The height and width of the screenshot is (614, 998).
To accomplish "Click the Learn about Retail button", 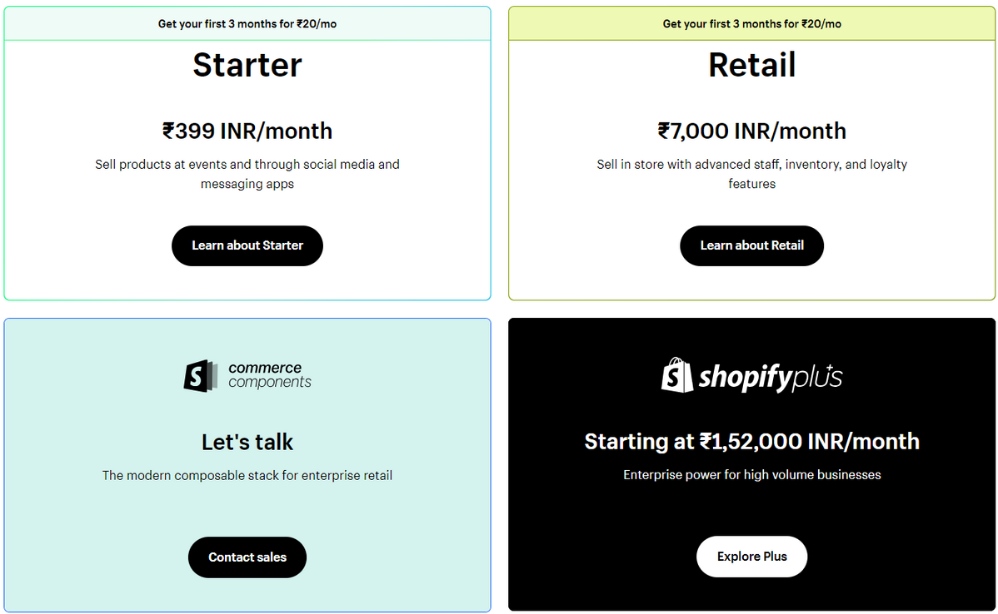I will [x=751, y=245].
